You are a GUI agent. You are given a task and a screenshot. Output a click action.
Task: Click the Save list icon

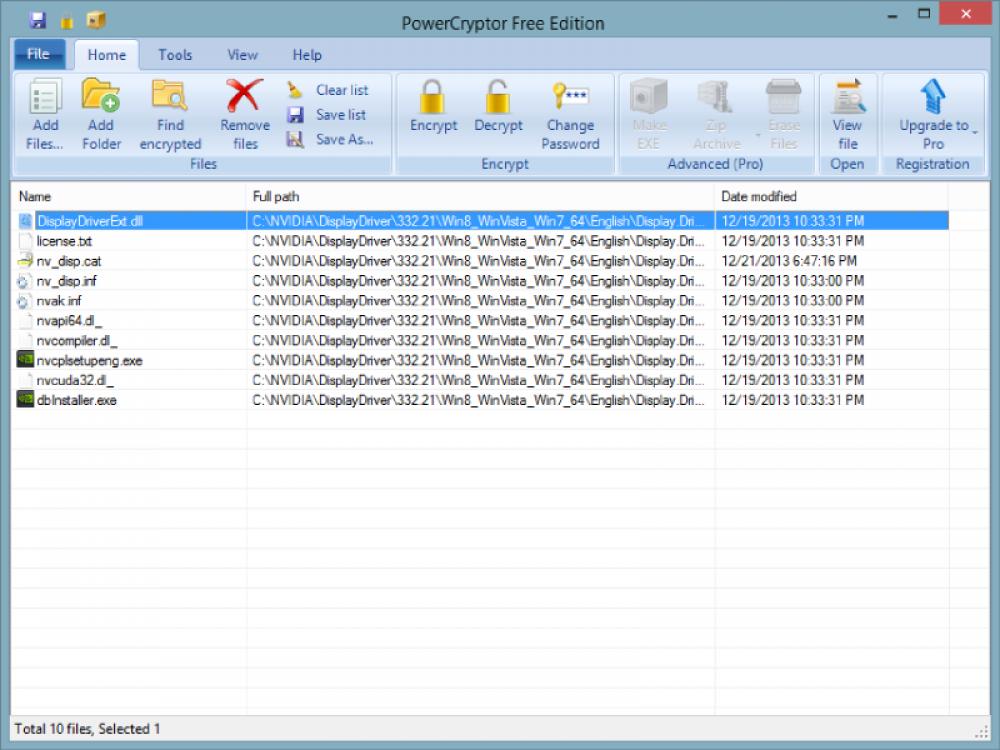[x=296, y=112]
